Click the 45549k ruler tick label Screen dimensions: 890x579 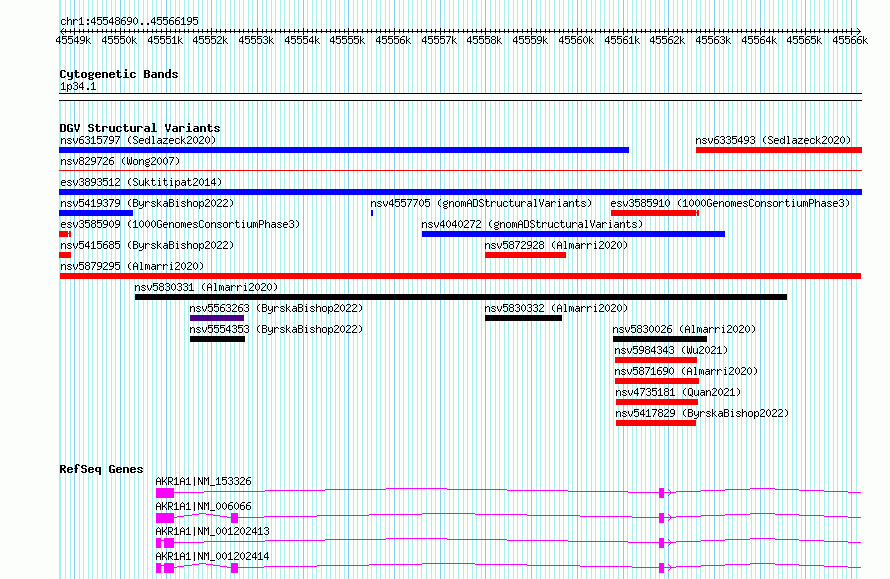(x=73, y=40)
